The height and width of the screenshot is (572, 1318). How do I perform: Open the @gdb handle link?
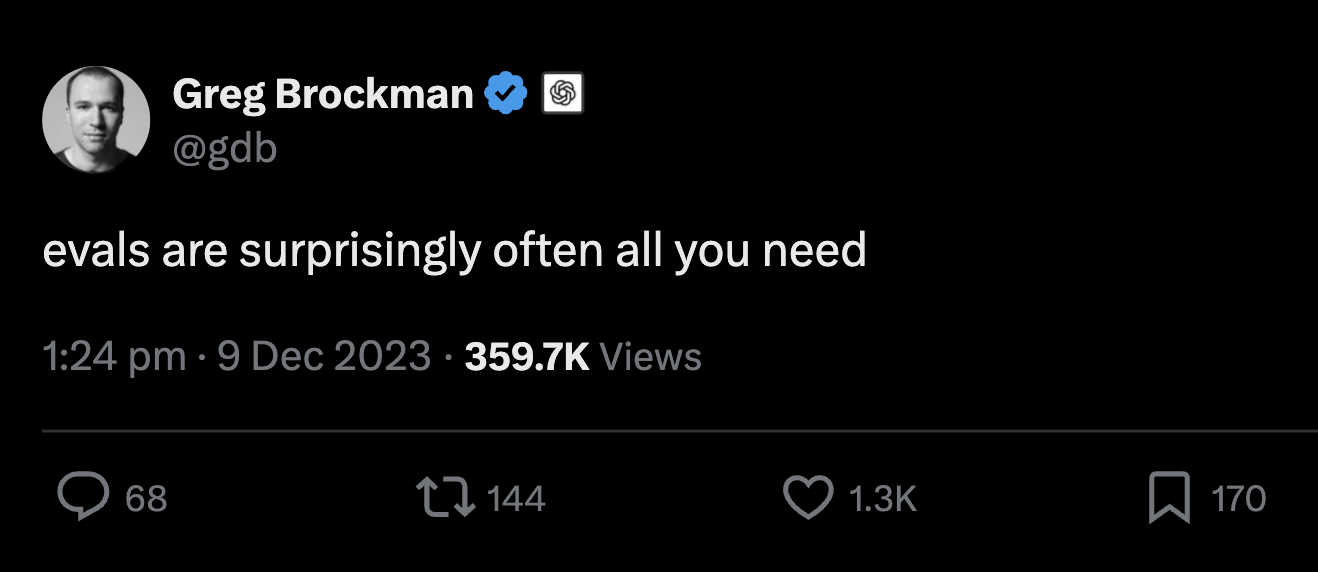(x=224, y=148)
